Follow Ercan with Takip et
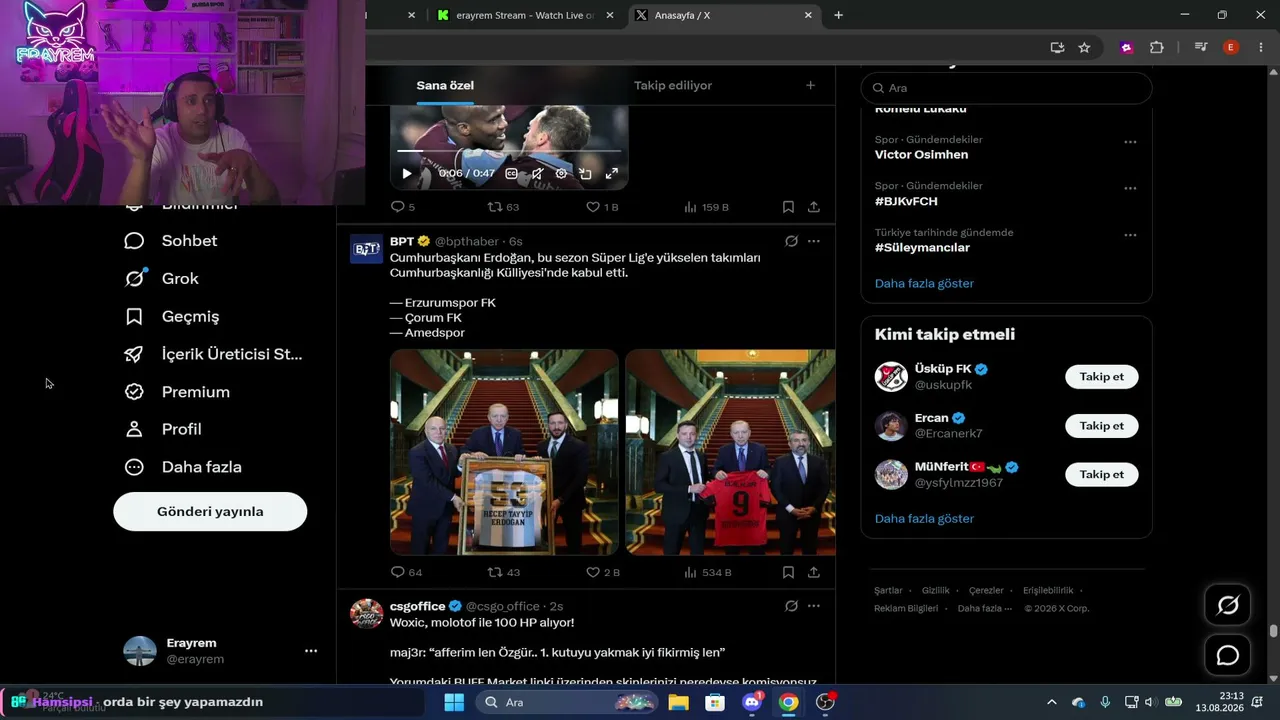The height and width of the screenshot is (720, 1280). [1102, 426]
